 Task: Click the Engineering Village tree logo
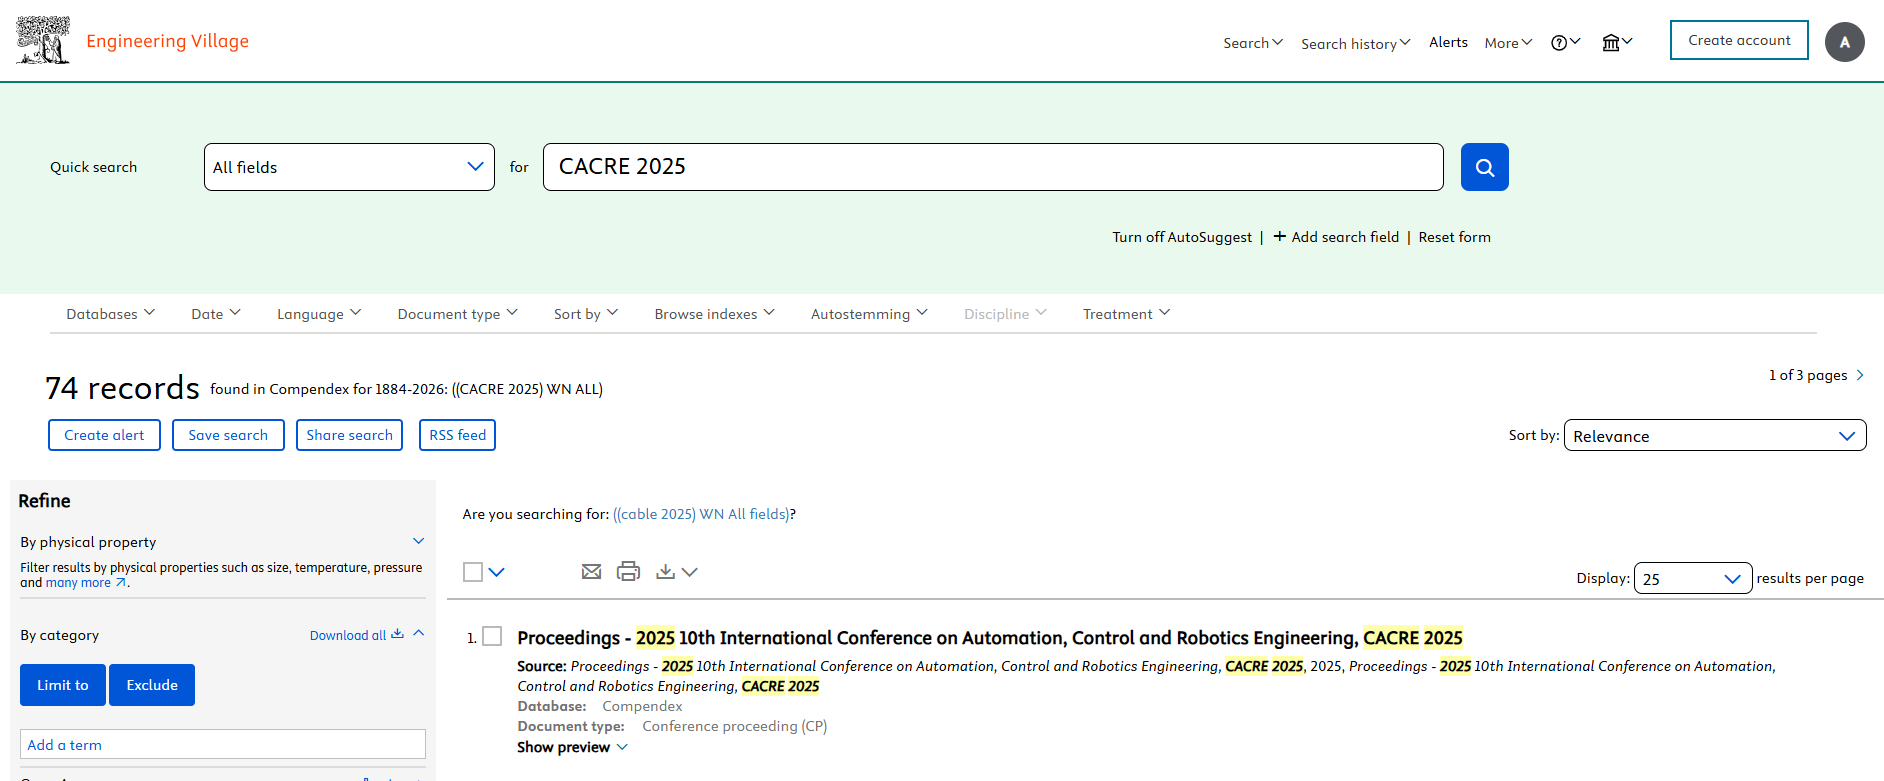[x=43, y=40]
